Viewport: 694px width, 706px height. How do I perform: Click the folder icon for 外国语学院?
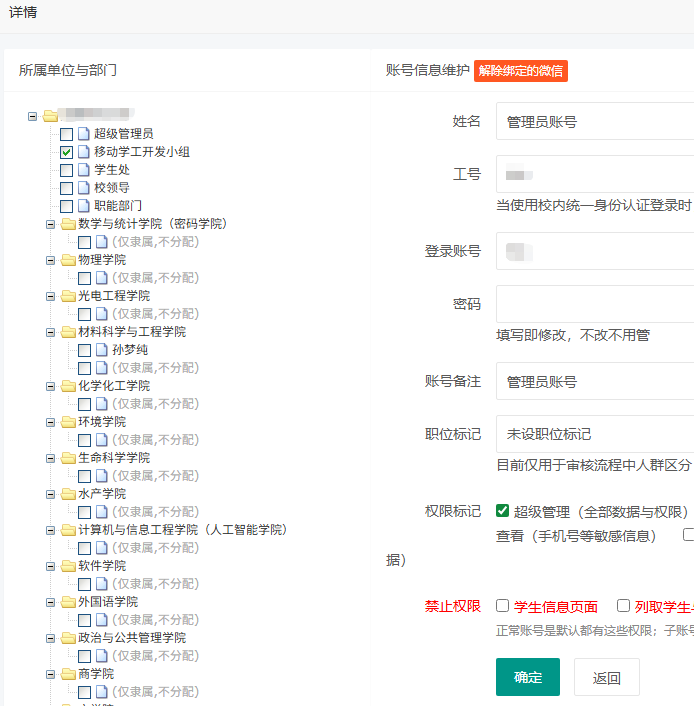pos(68,602)
